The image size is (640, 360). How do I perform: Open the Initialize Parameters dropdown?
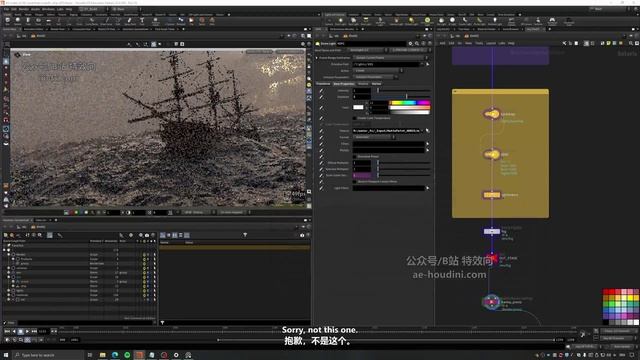point(376,77)
